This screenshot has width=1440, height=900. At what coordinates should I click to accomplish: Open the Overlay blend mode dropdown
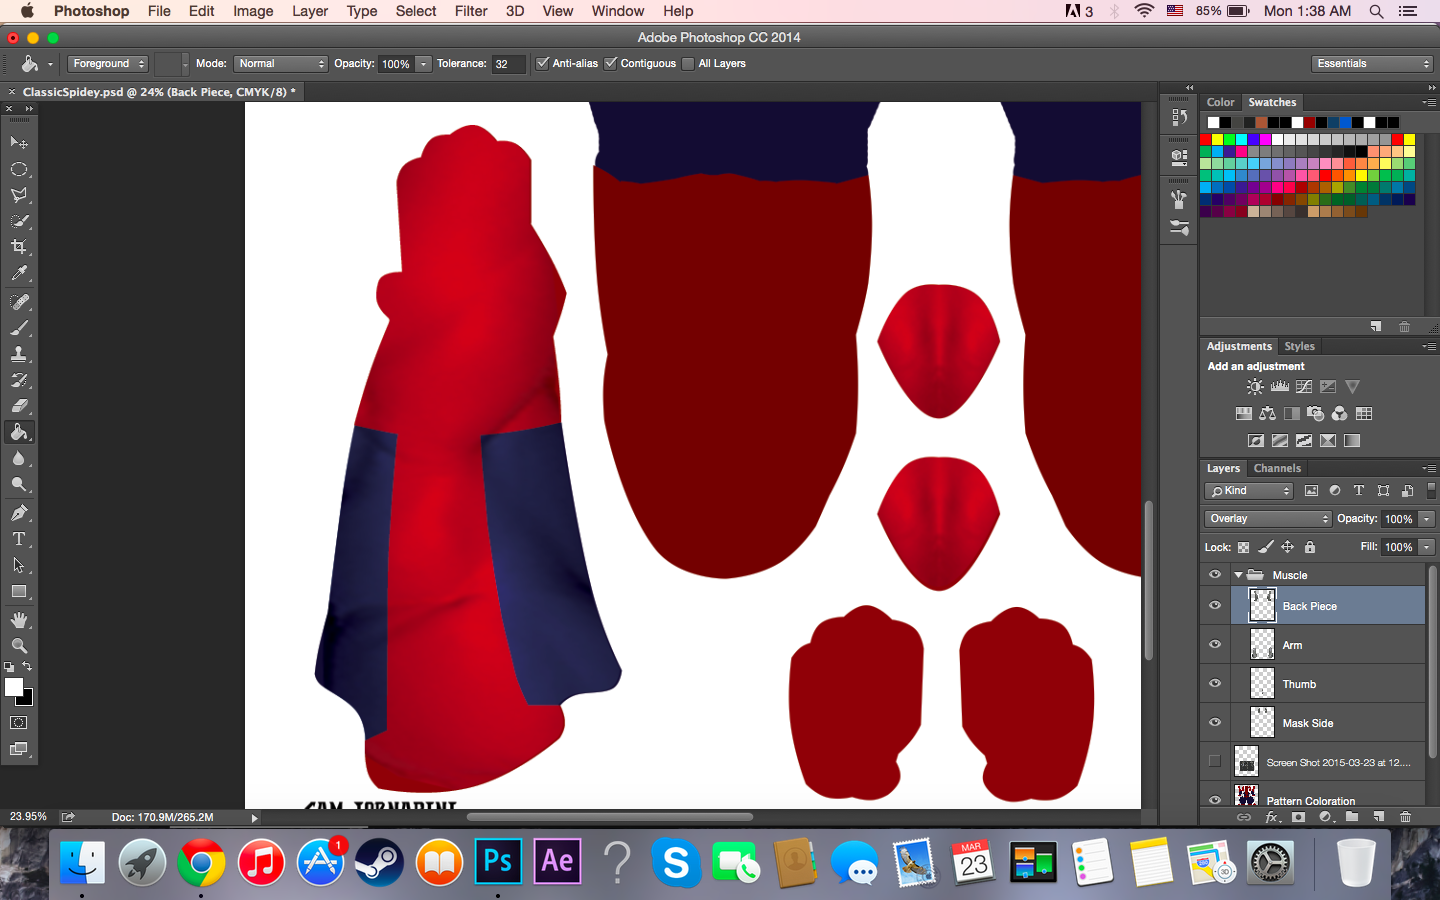tap(1268, 519)
